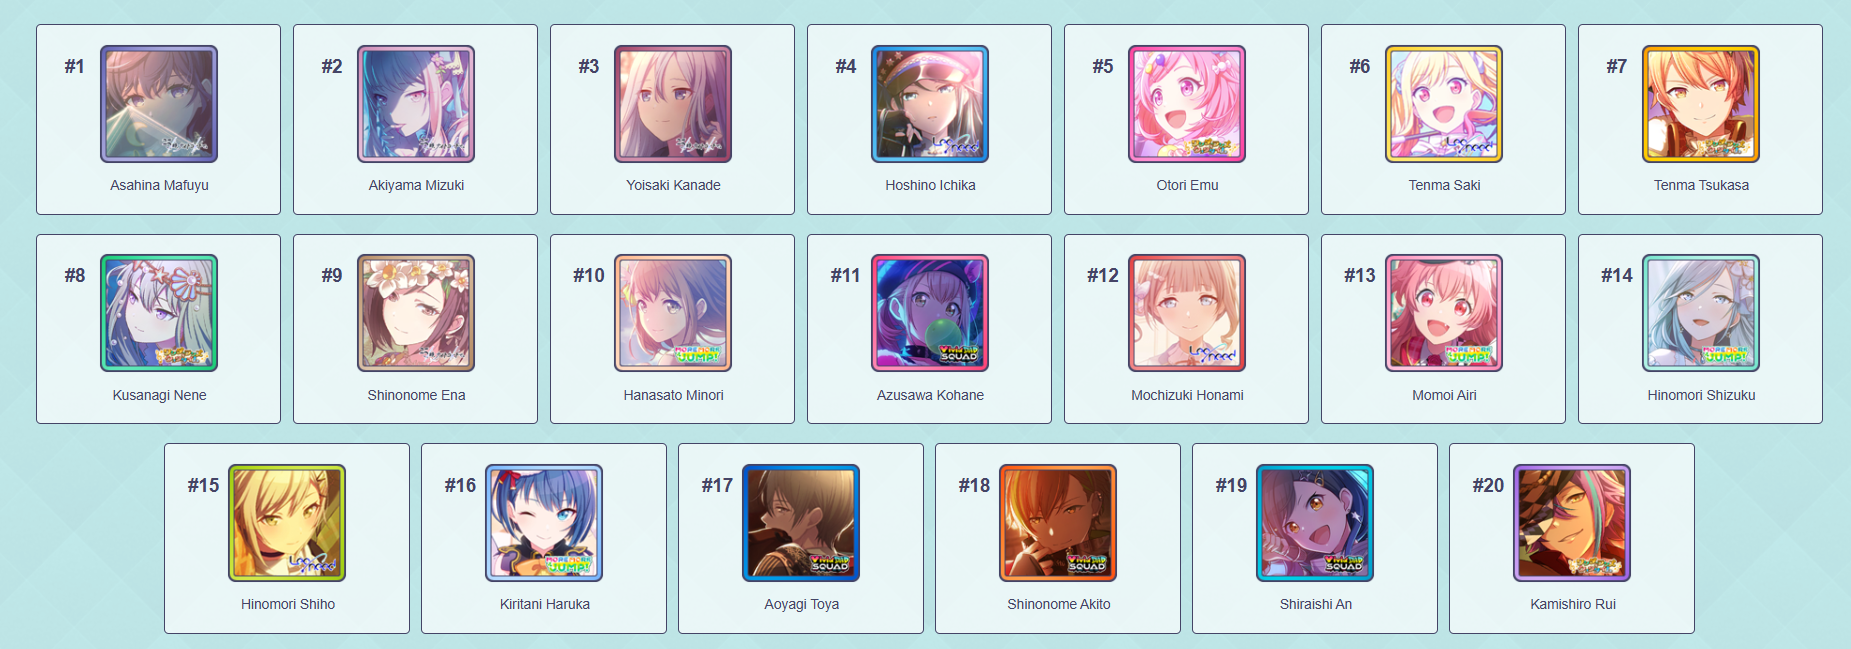Click the Azusawa Kohane portrait icon
1851x649 pixels.
pyautogui.click(x=930, y=313)
